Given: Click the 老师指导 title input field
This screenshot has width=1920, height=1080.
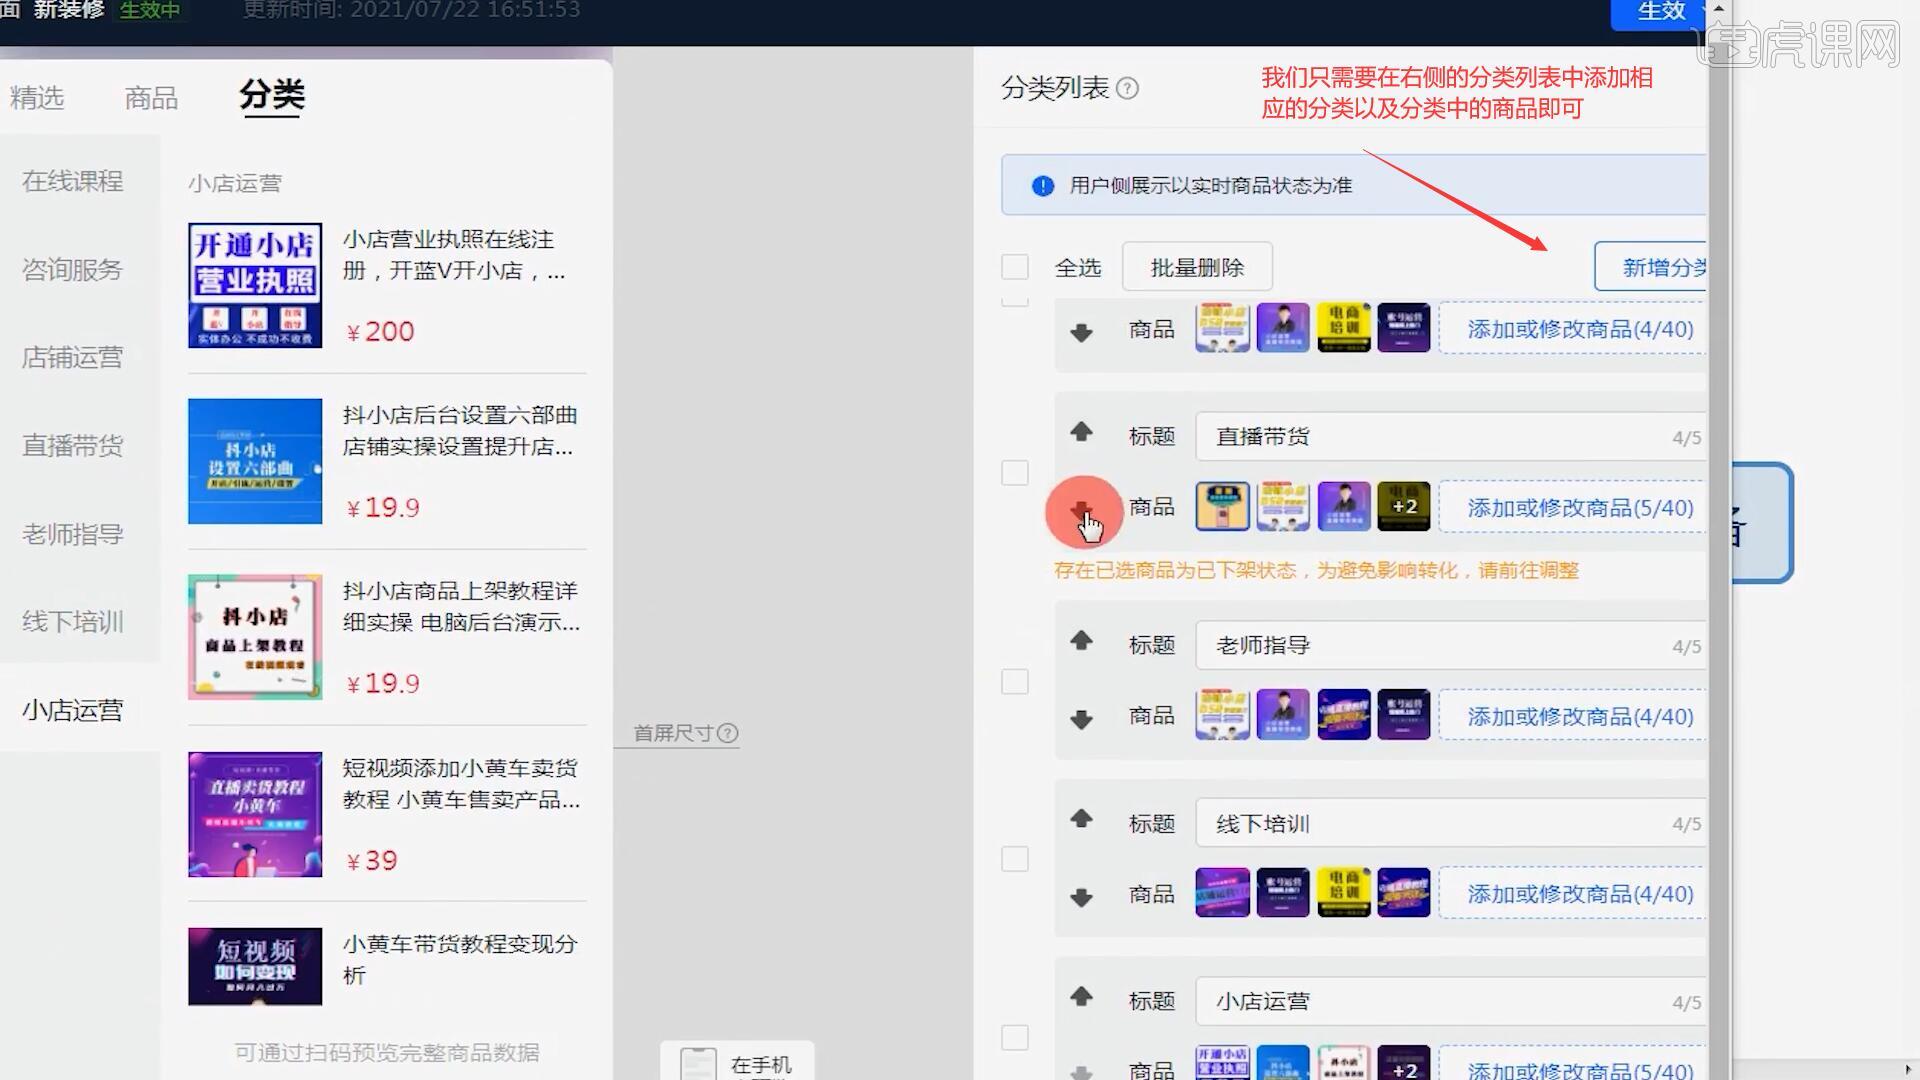Looking at the screenshot, I should click(1430, 646).
